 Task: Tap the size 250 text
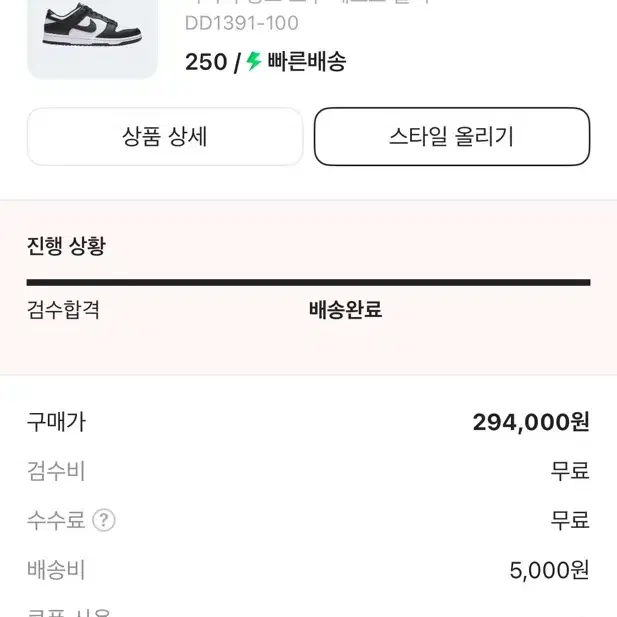click(x=206, y=62)
